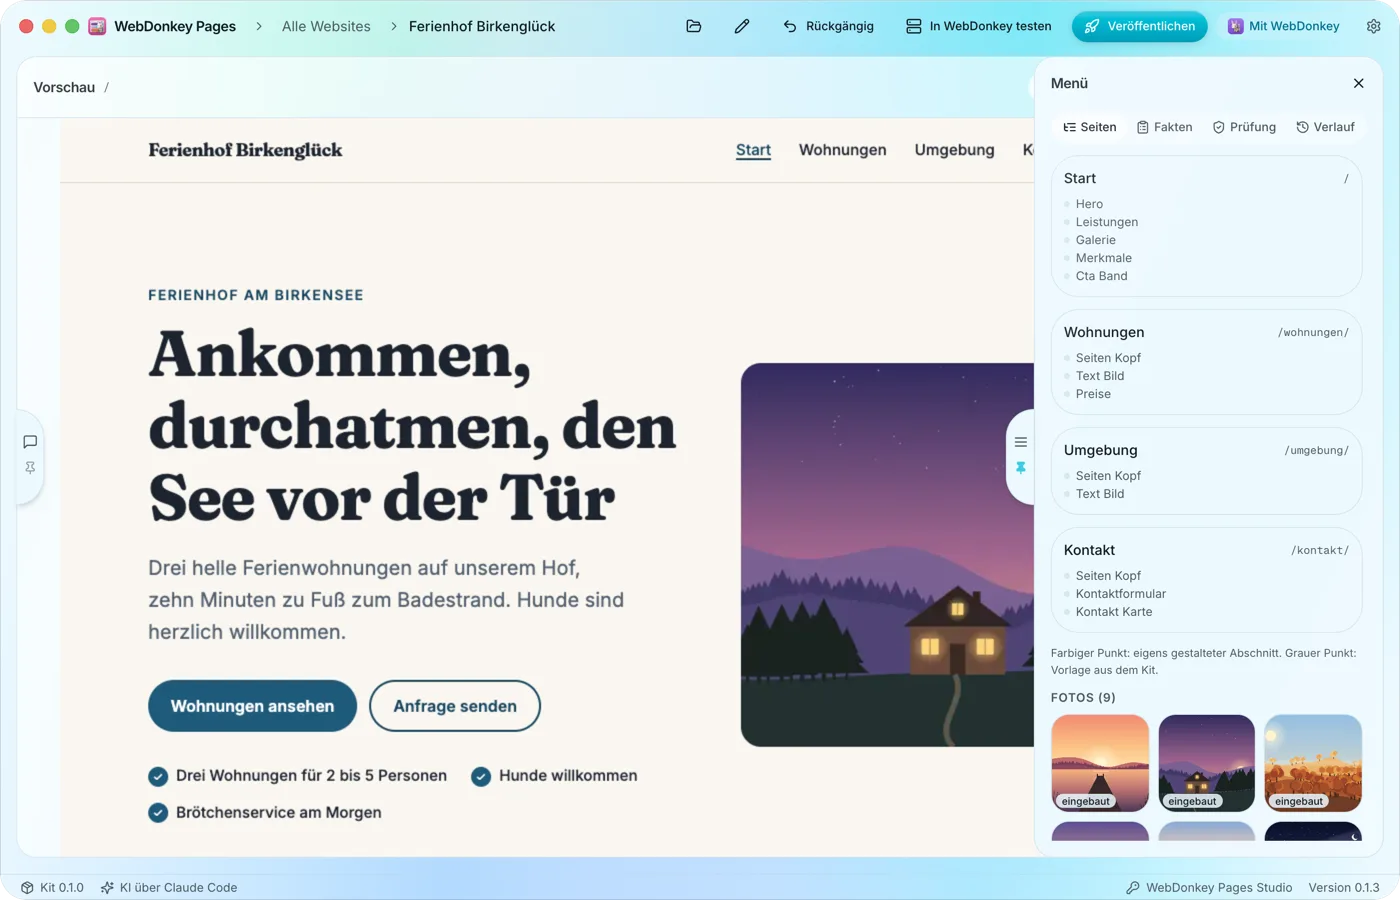Image resolution: width=1400 pixels, height=900 pixels.
Task: Click the Umgebung link in the preview navigation
Action: (x=954, y=150)
